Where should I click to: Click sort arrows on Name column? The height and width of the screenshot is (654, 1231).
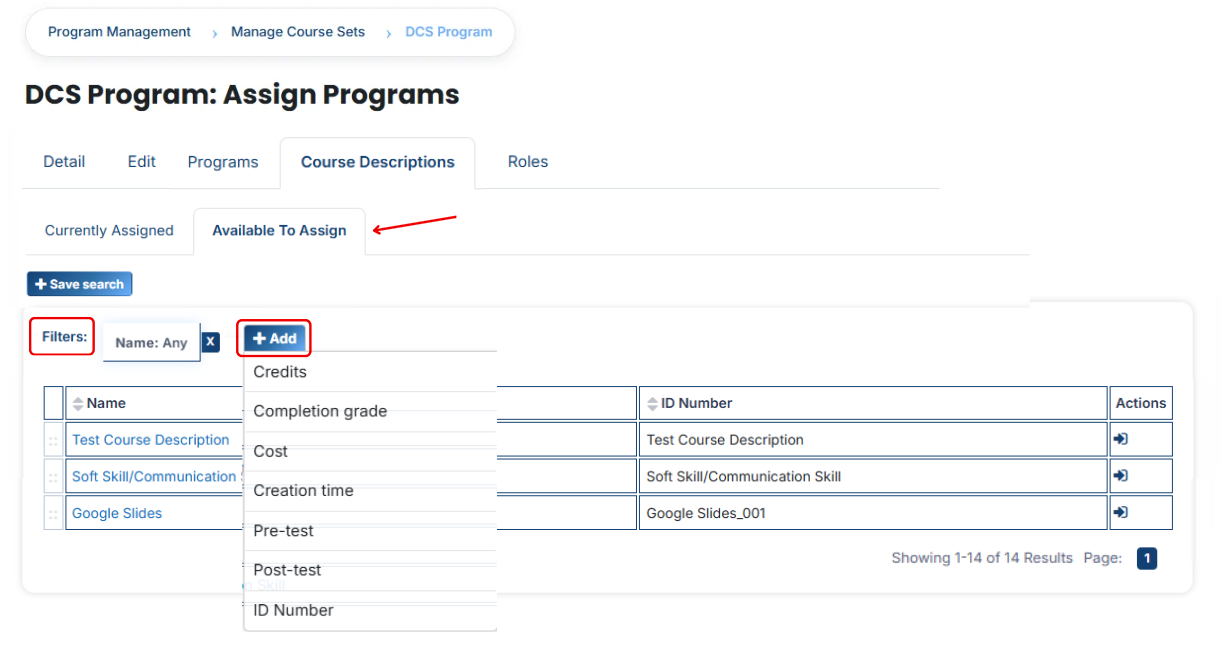pyautogui.click(x=78, y=403)
